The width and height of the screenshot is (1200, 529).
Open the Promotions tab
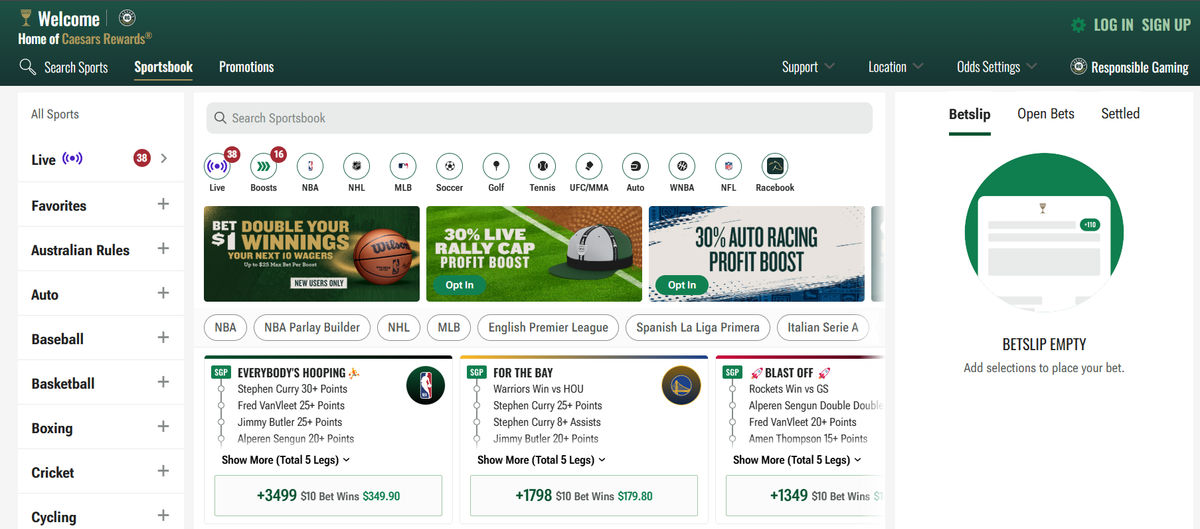pos(246,67)
